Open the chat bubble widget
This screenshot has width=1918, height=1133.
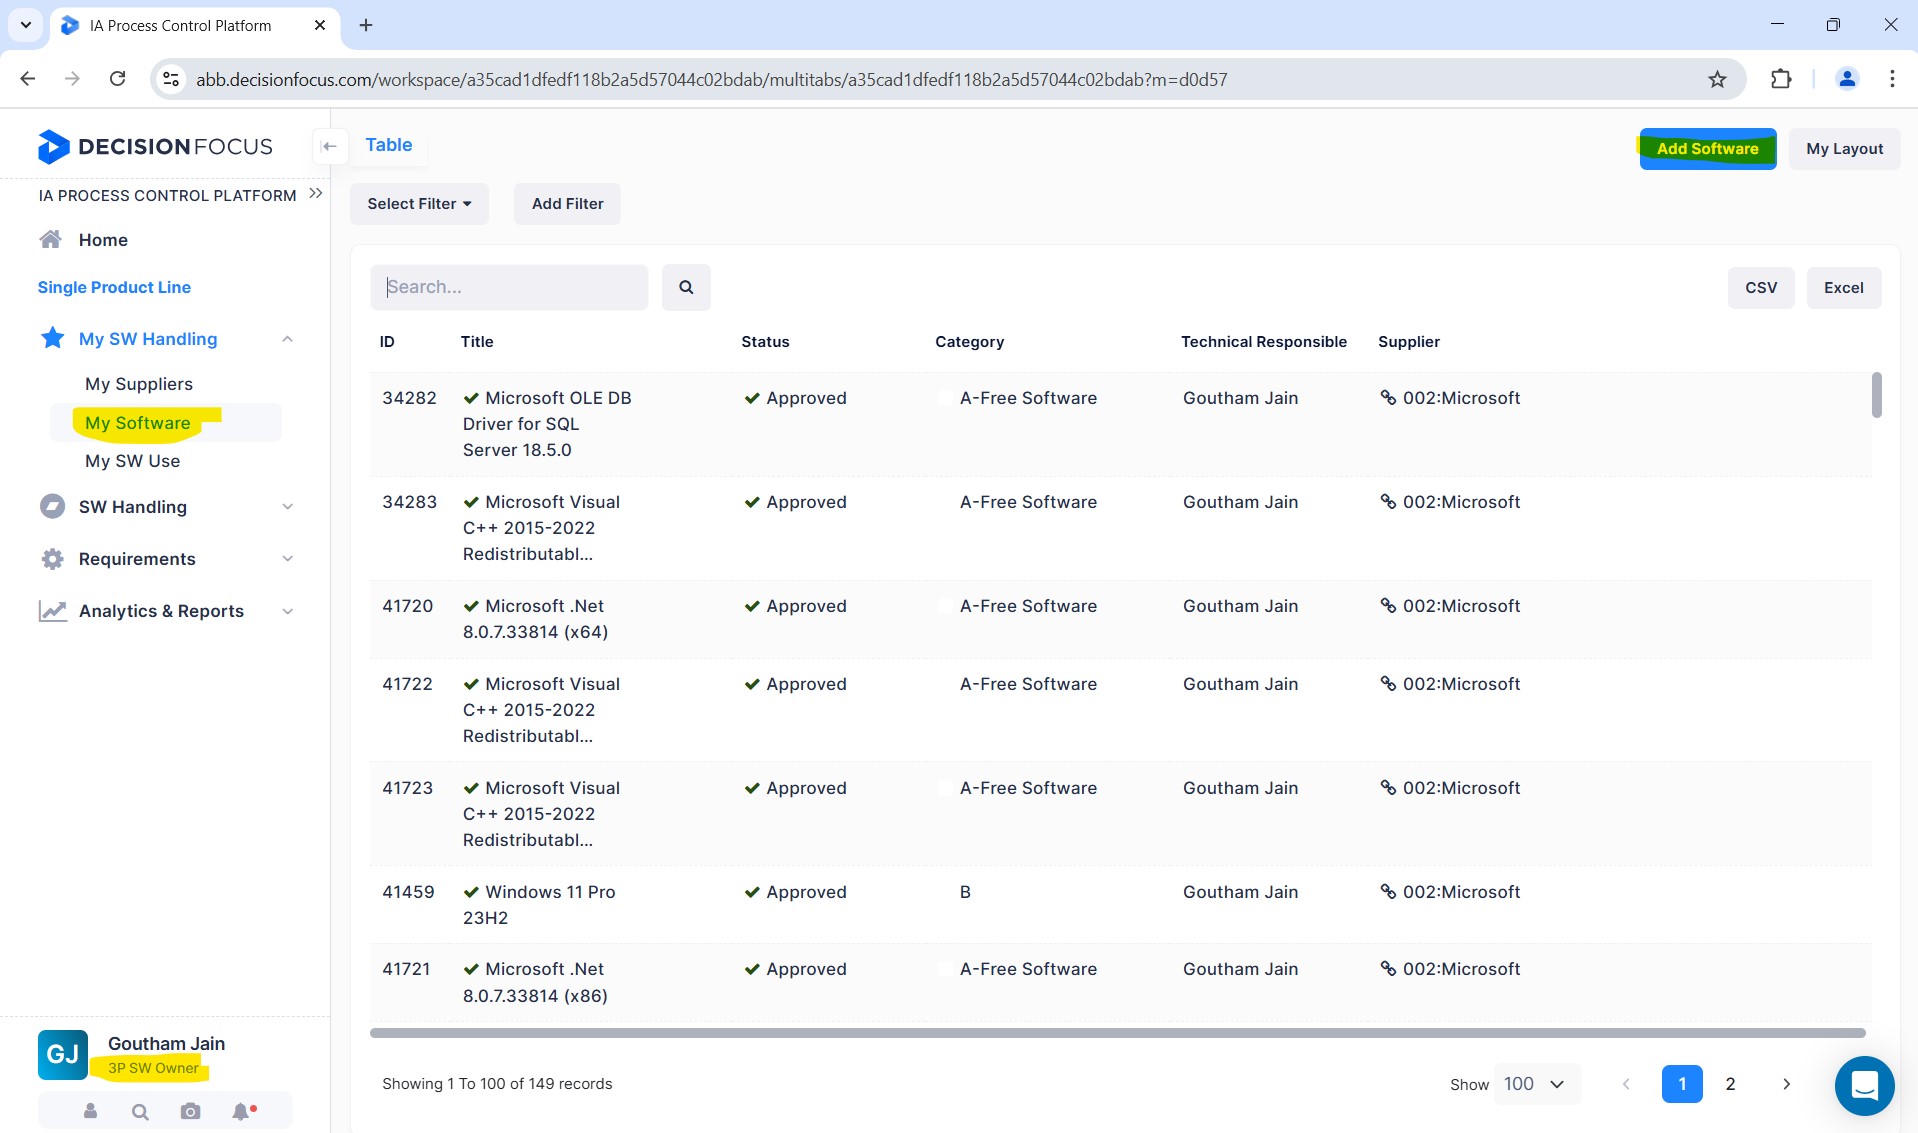(1864, 1085)
